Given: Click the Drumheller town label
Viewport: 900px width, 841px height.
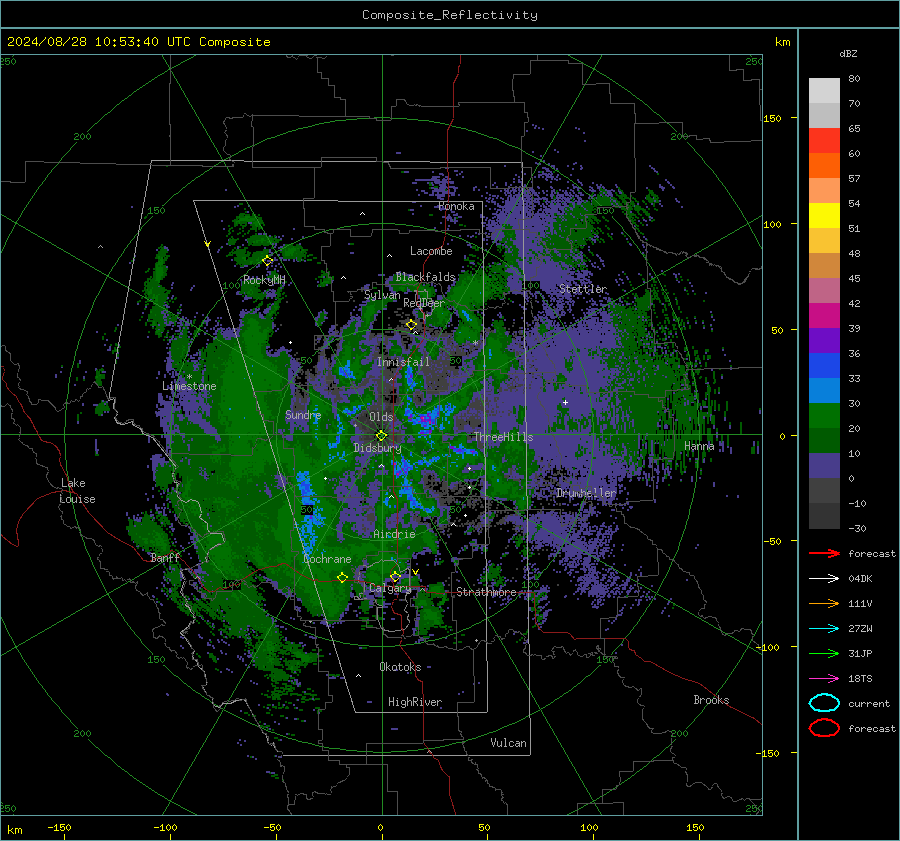Looking at the screenshot, I should tap(586, 493).
